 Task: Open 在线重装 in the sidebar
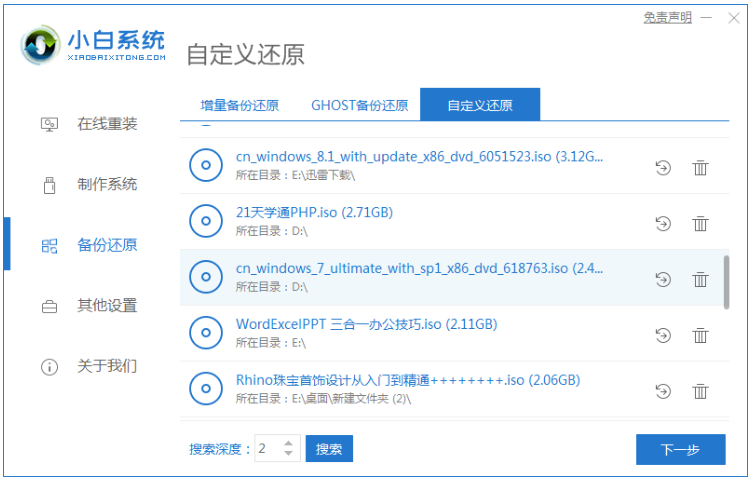(x=107, y=124)
